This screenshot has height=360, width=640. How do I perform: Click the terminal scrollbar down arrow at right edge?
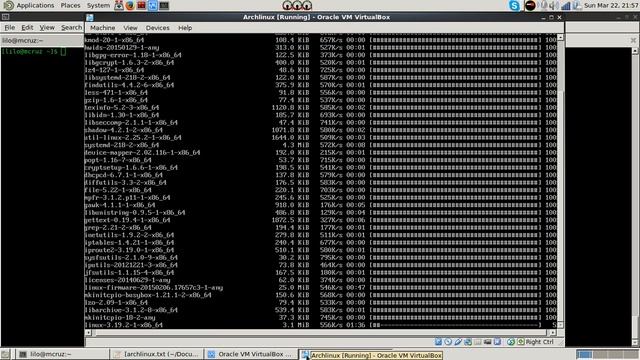635,342
